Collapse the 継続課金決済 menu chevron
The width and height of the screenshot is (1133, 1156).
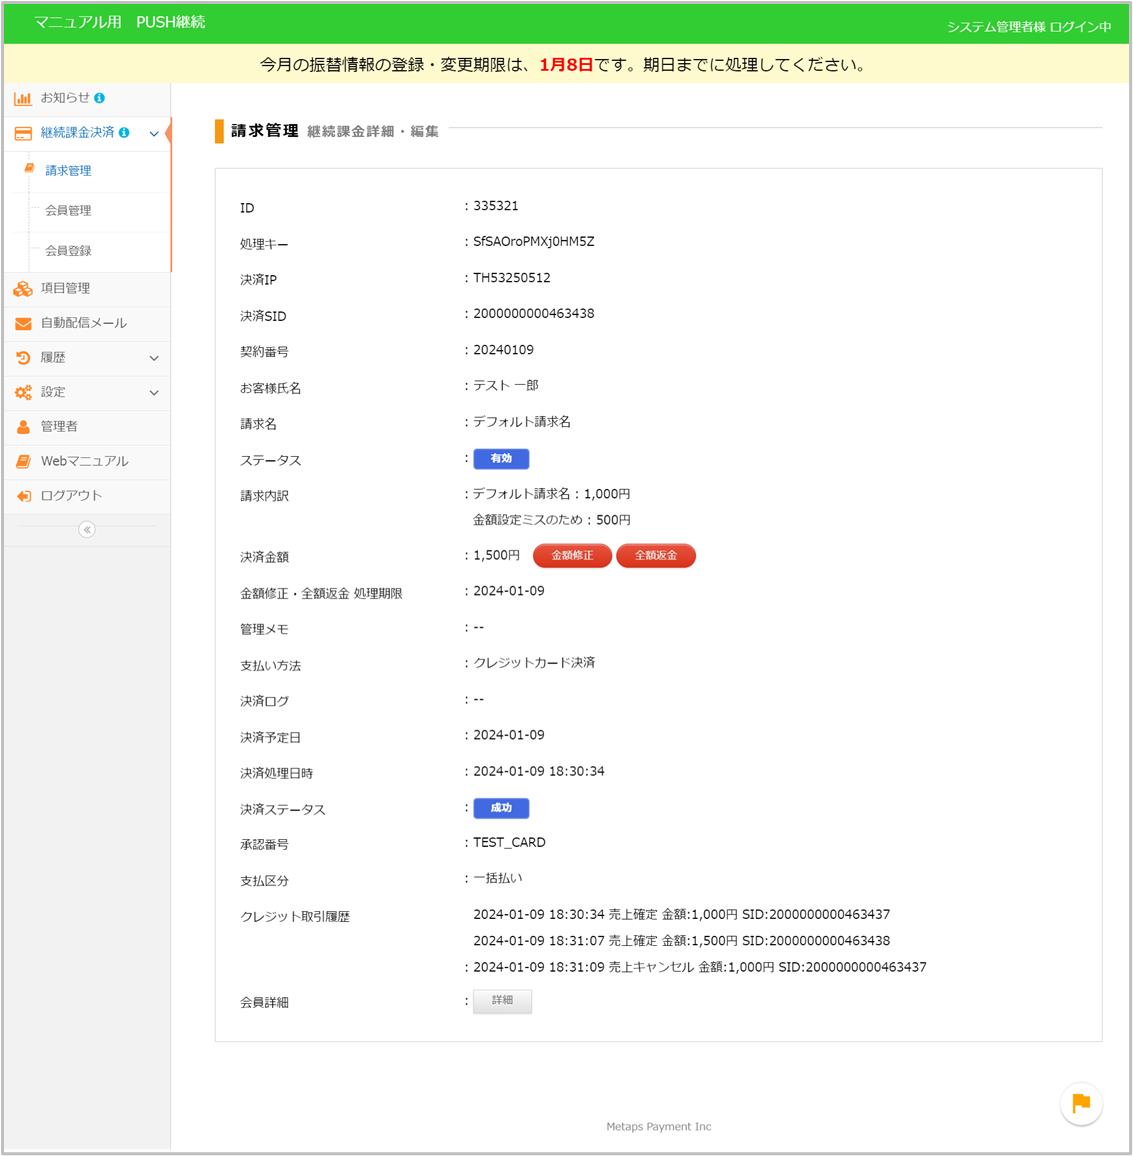(154, 133)
